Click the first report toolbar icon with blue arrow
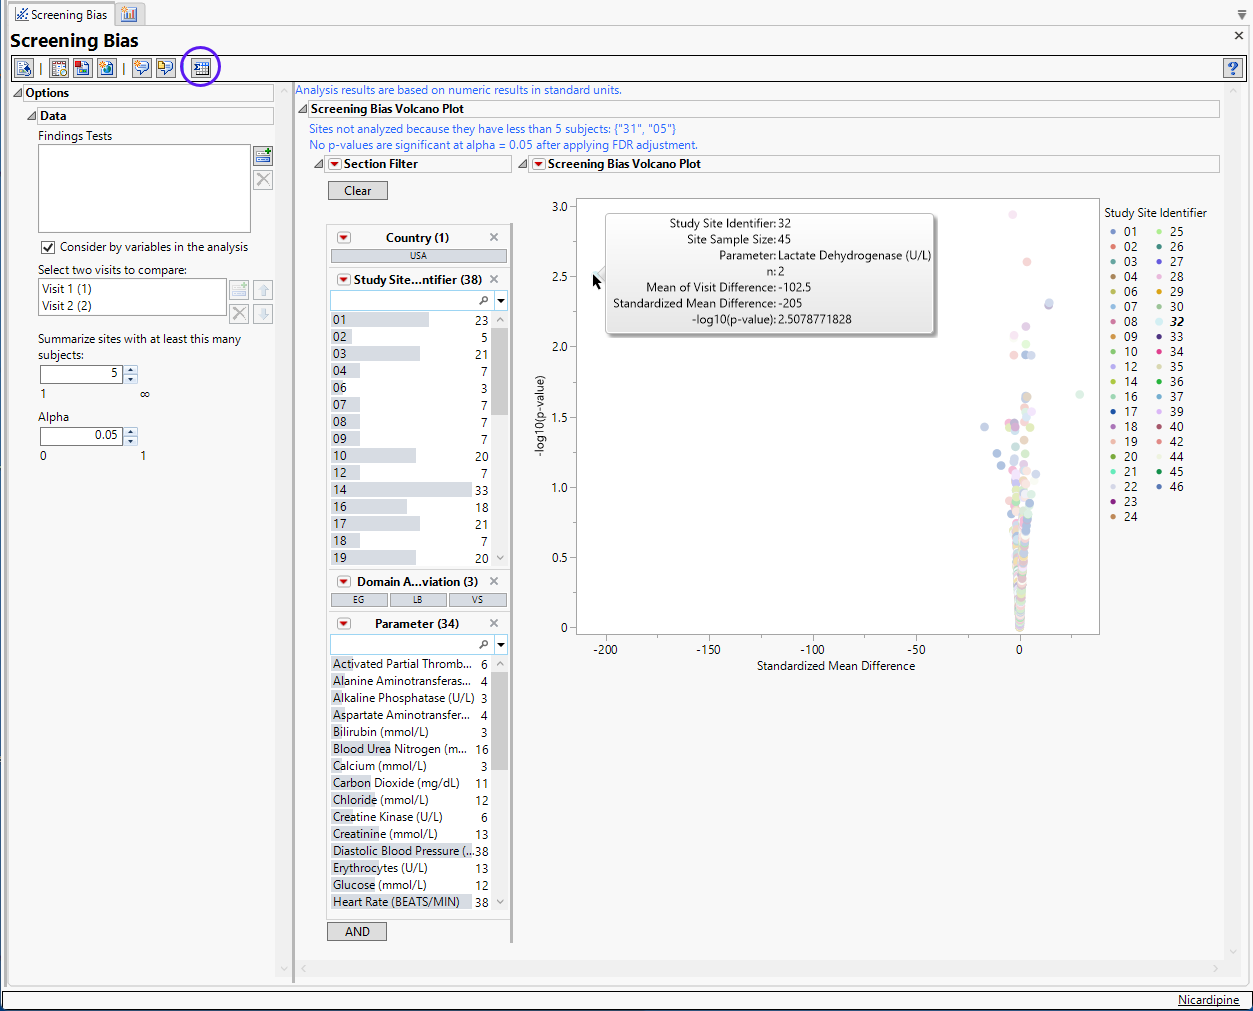The image size is (1253, 1011). click(x=24, y=68)
